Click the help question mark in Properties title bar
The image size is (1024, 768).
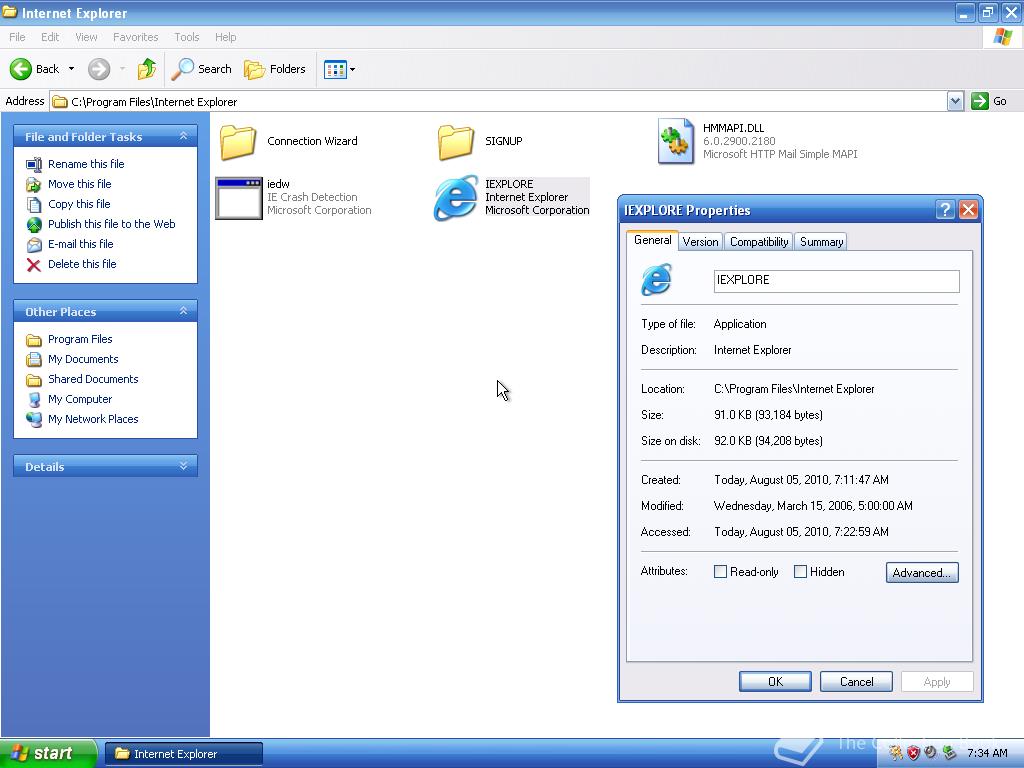944,210
